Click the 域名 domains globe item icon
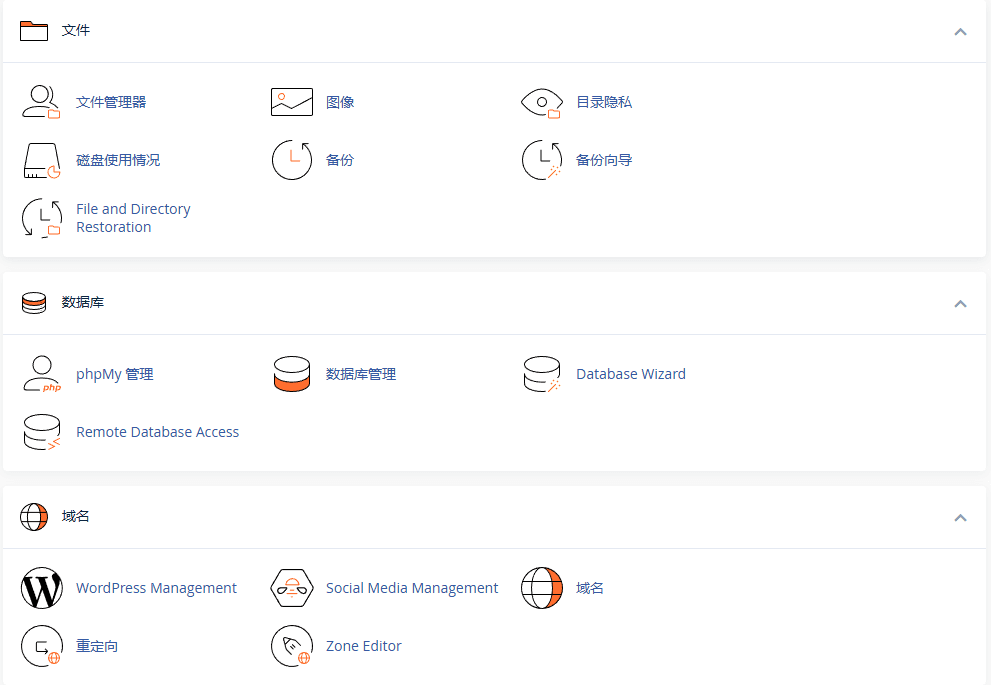Viewport: 991px width, 685px height. click(x=542, y=588)
